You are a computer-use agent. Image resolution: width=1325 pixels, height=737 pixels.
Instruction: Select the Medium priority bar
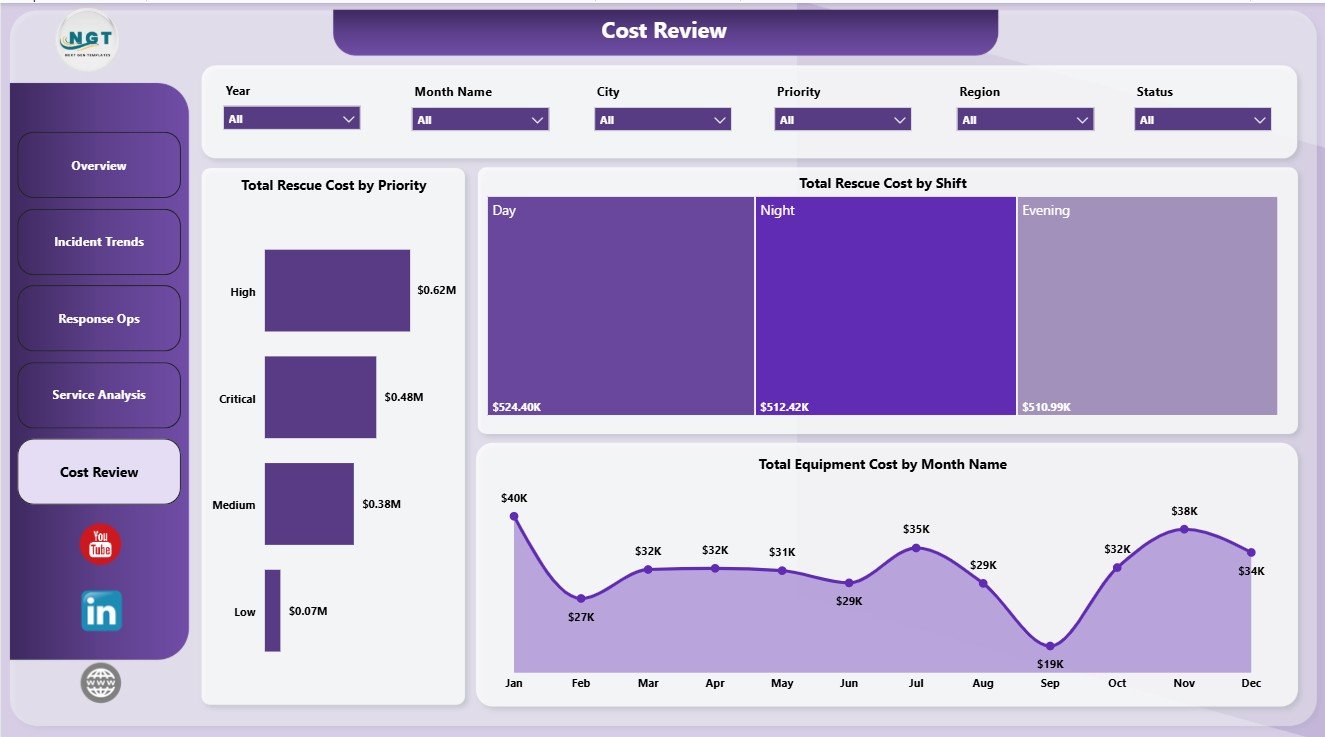pyautogui.click(x=309, y=504)
